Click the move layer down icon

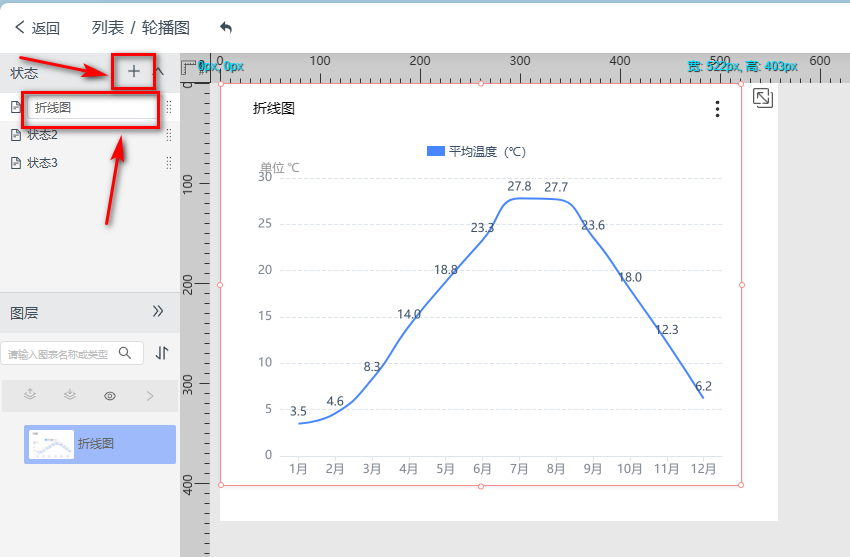(70, 396)
